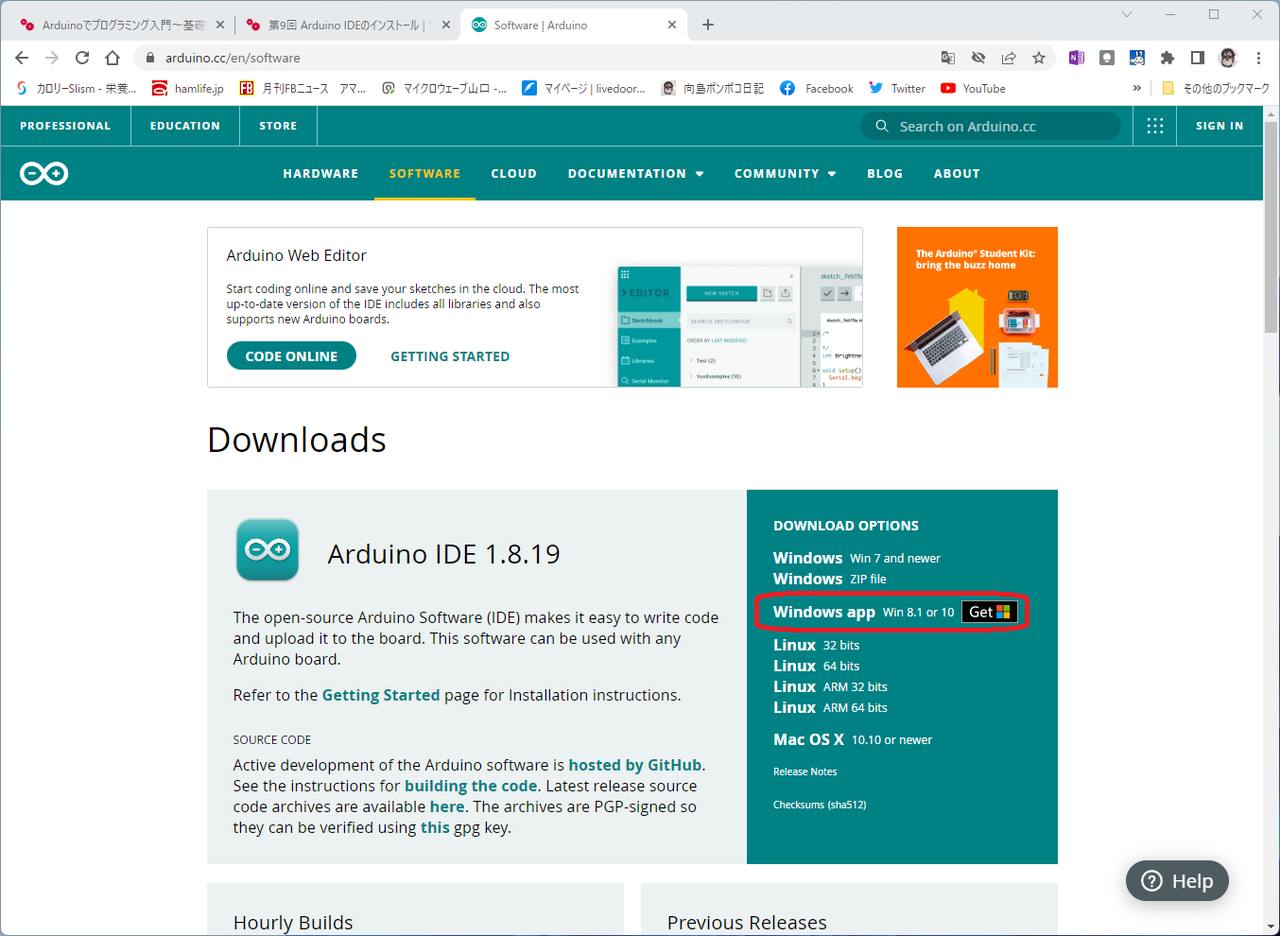Get the Windows app from Microsoft Store
This screenshot has width=1280, height=936.
[990, 612]
